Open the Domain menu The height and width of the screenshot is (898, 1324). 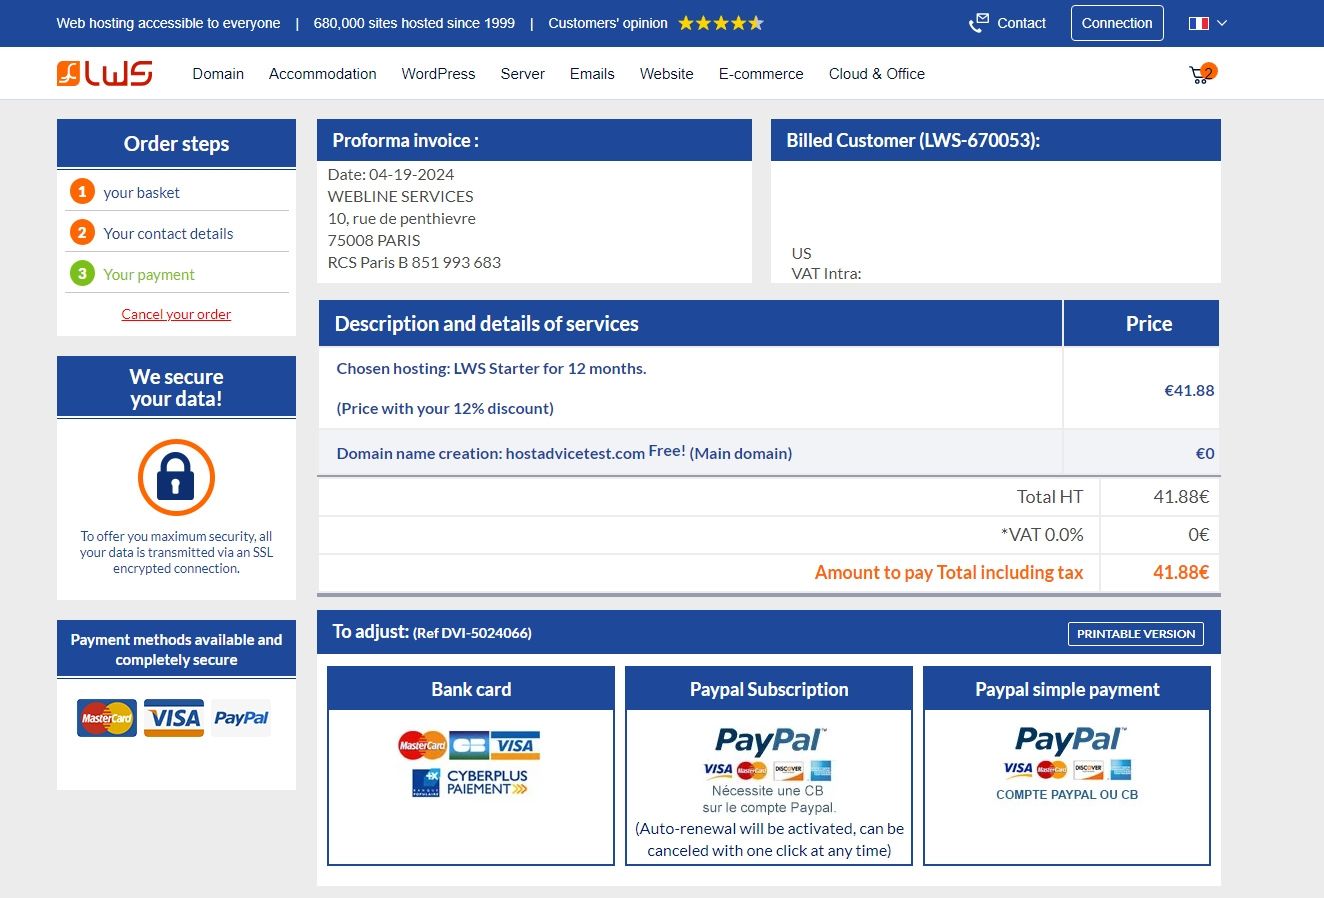(218, 74)
